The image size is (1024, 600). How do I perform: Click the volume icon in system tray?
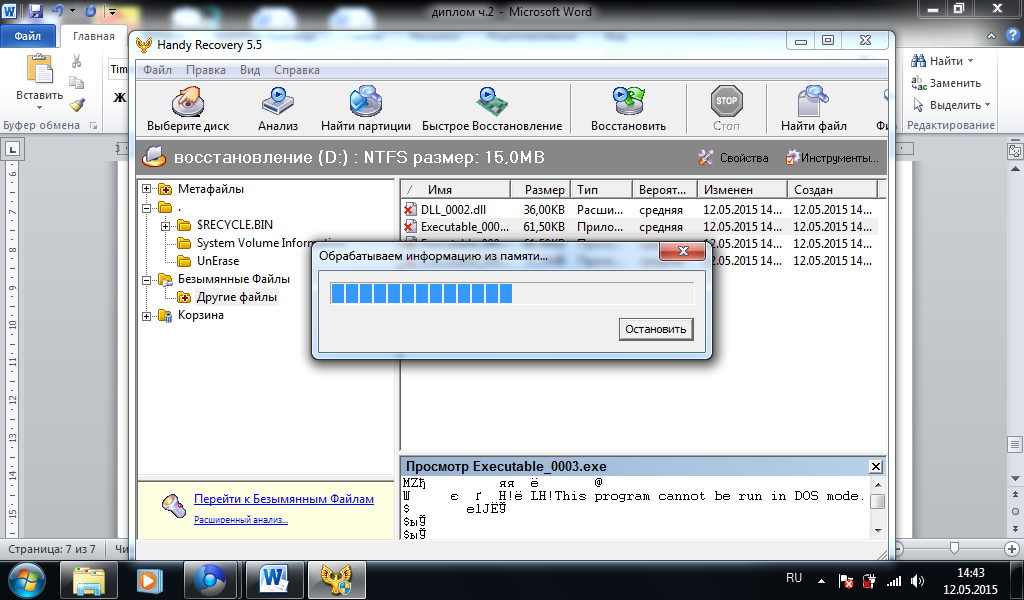pyautogui.click(x=918, y=580)
